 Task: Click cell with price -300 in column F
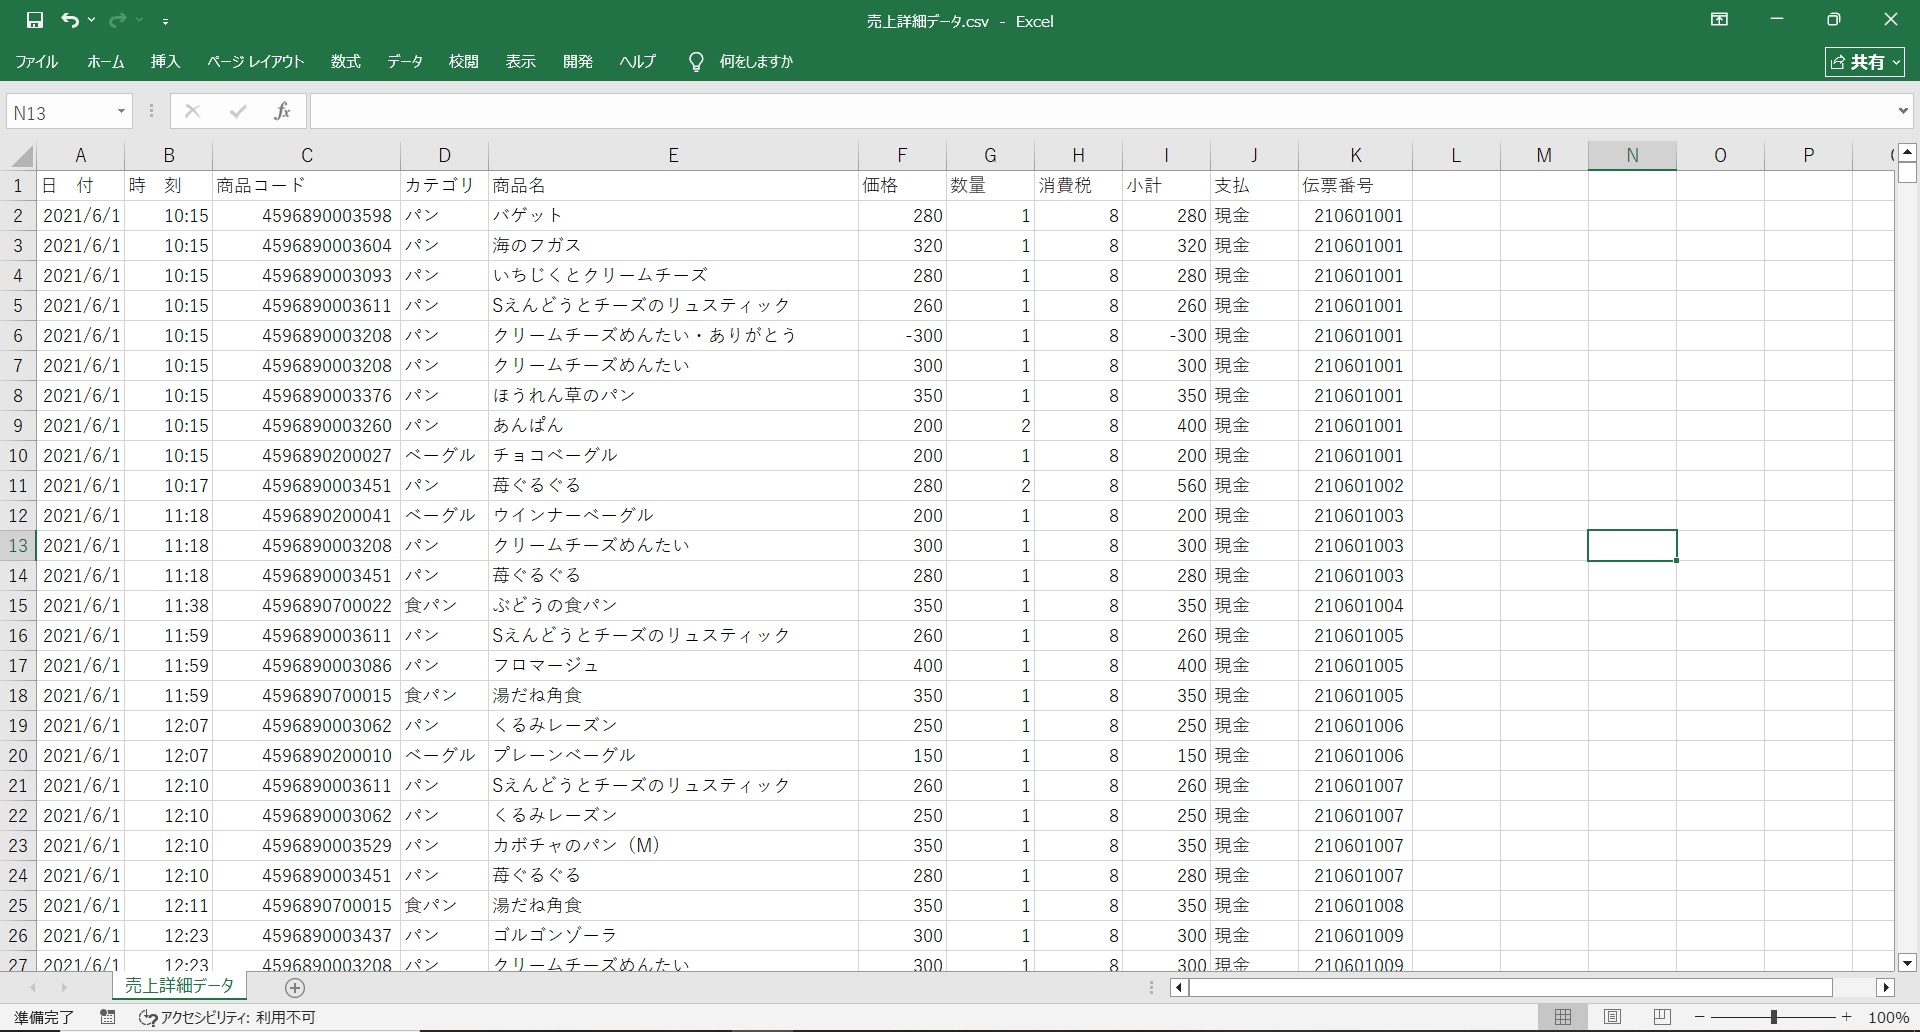[902, 336]
